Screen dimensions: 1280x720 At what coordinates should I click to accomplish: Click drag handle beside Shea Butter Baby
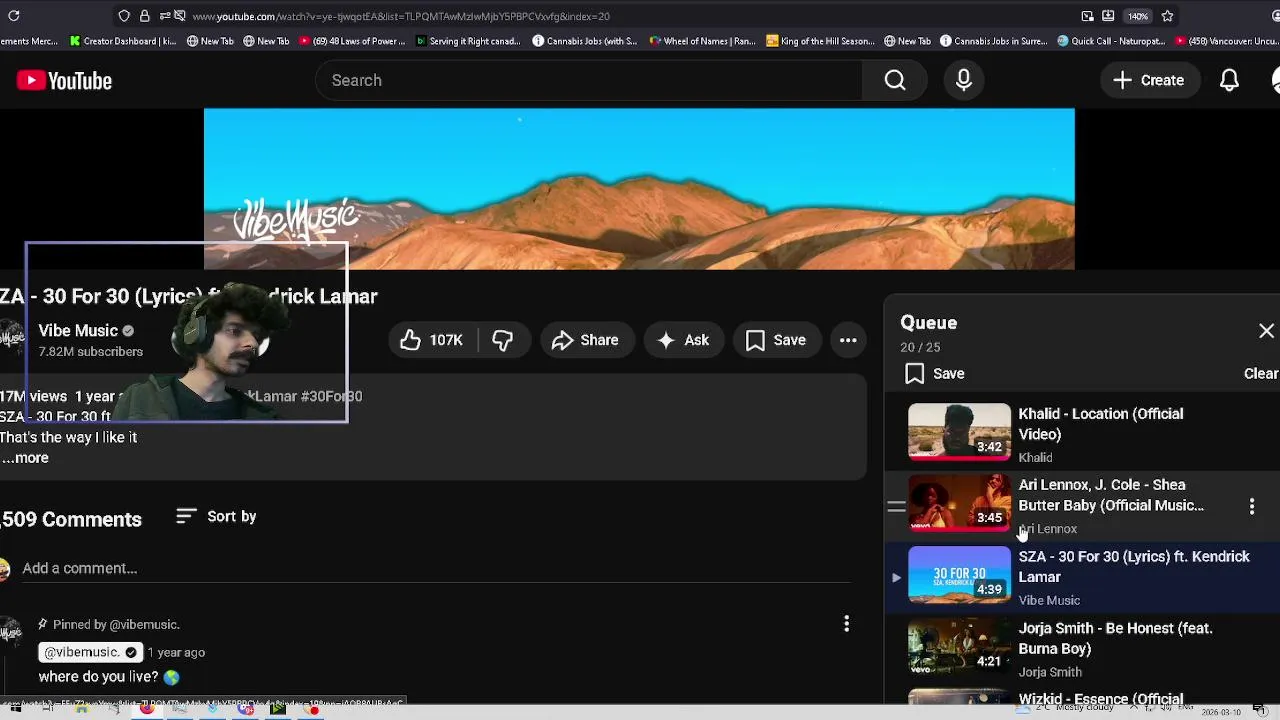(896, 507)
